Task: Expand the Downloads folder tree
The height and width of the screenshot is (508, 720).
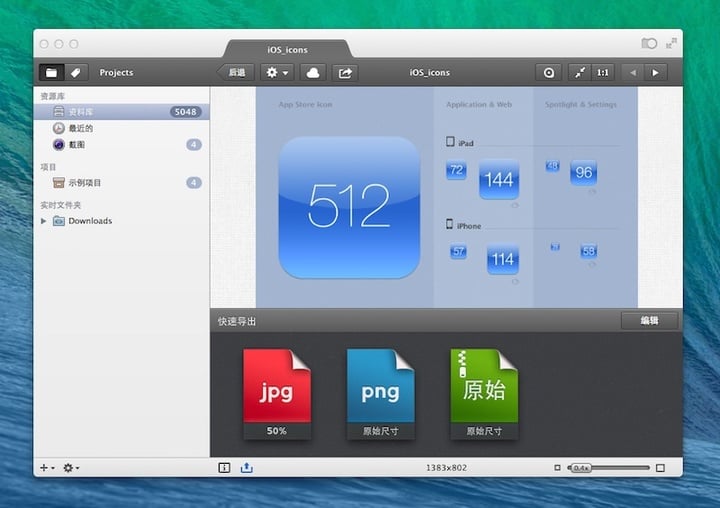Action: pos(43,221)
